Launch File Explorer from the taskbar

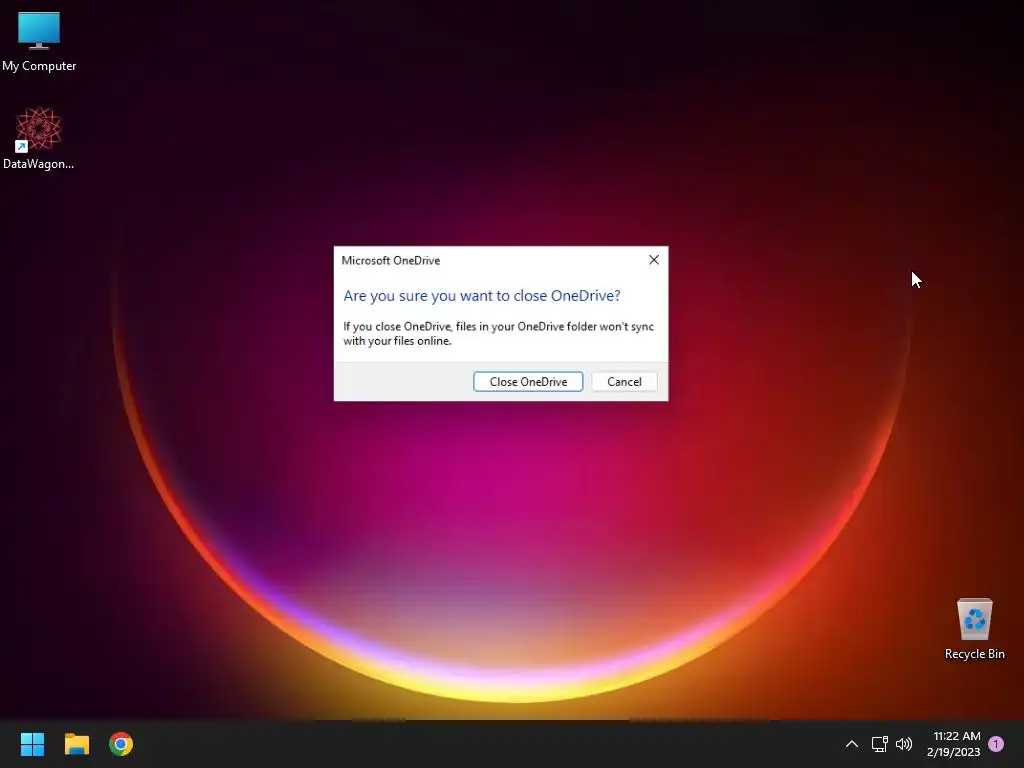[76, 744]
